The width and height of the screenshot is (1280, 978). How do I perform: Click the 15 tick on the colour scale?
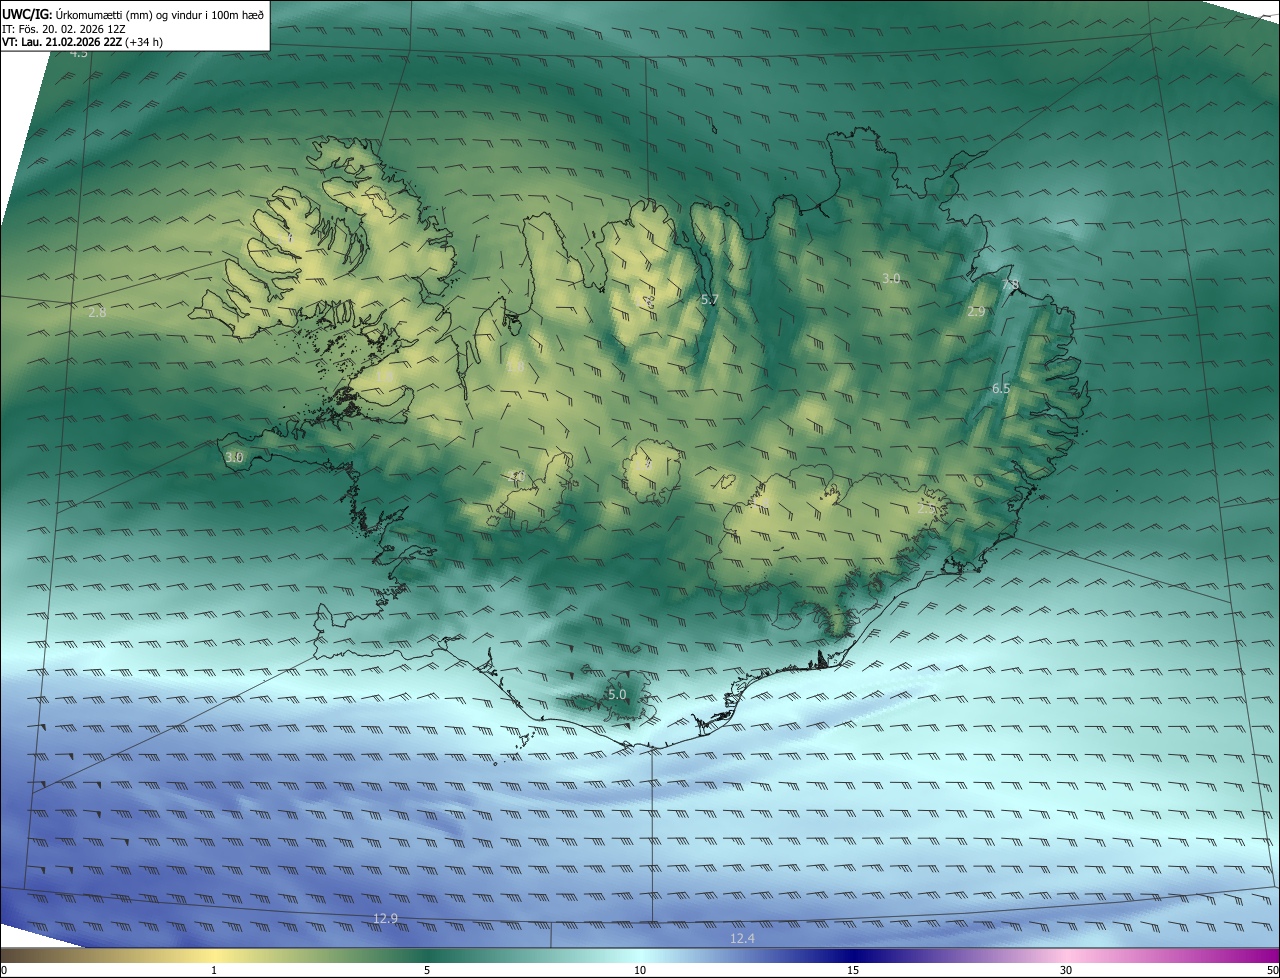coord(853,970)
